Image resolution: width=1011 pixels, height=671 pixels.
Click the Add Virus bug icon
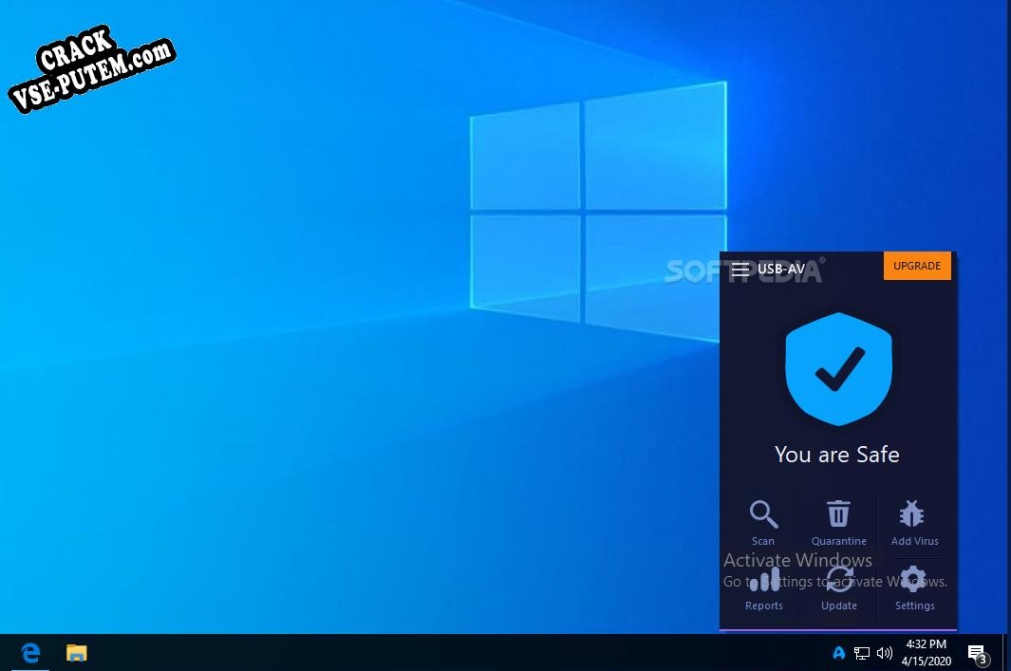[913, 514]
